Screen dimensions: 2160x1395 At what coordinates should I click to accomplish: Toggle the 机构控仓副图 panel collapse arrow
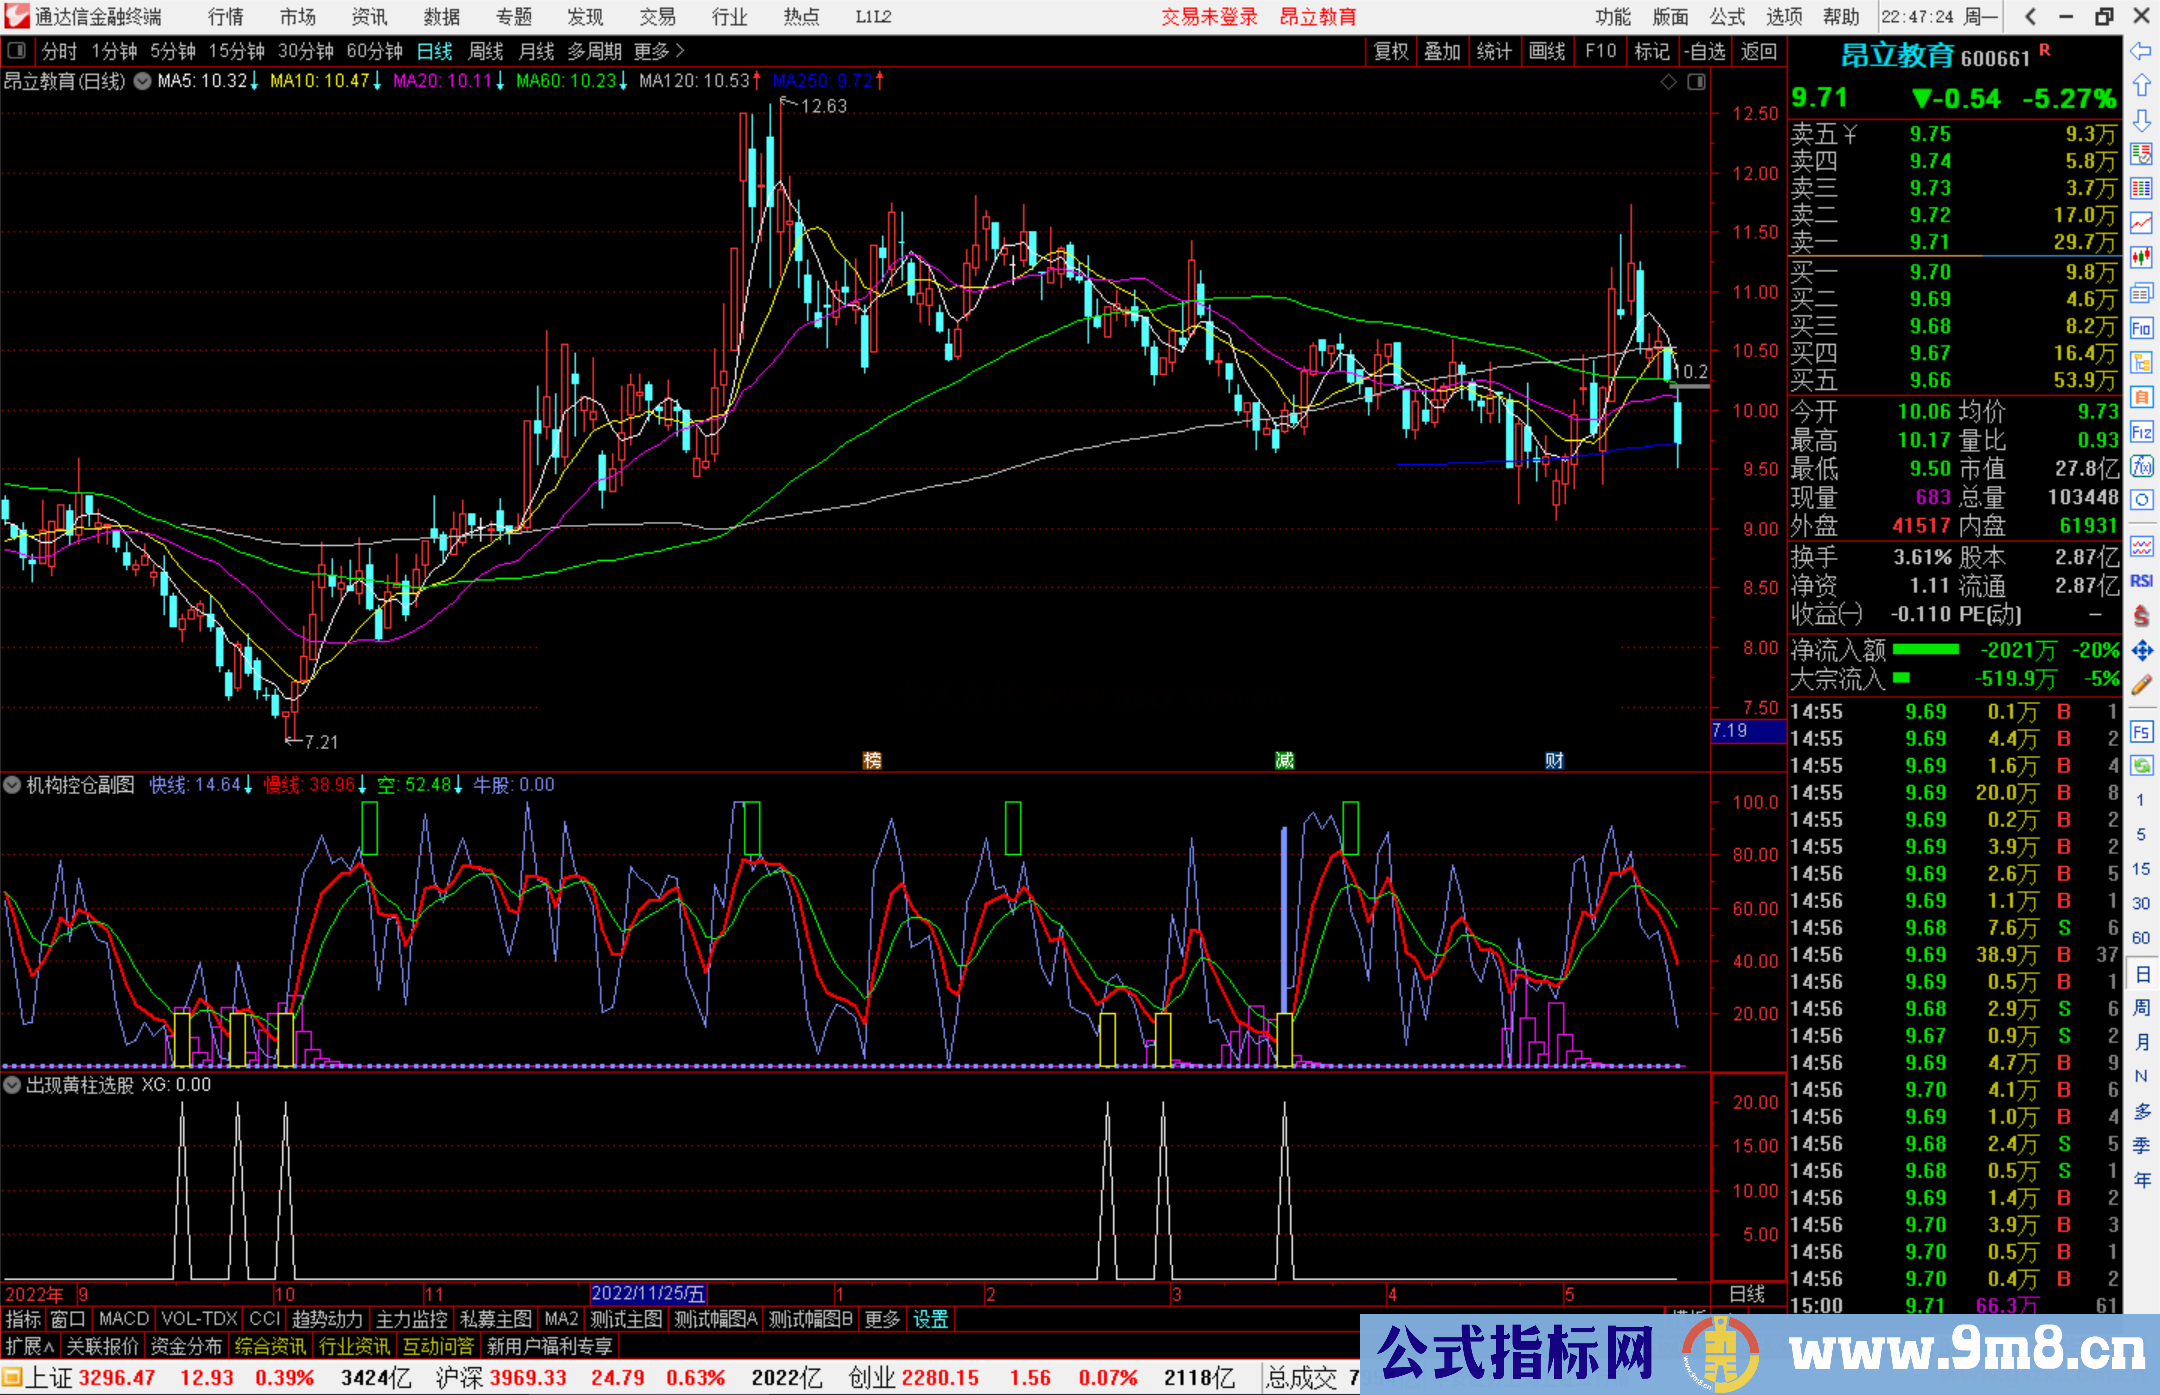point(11,784)
